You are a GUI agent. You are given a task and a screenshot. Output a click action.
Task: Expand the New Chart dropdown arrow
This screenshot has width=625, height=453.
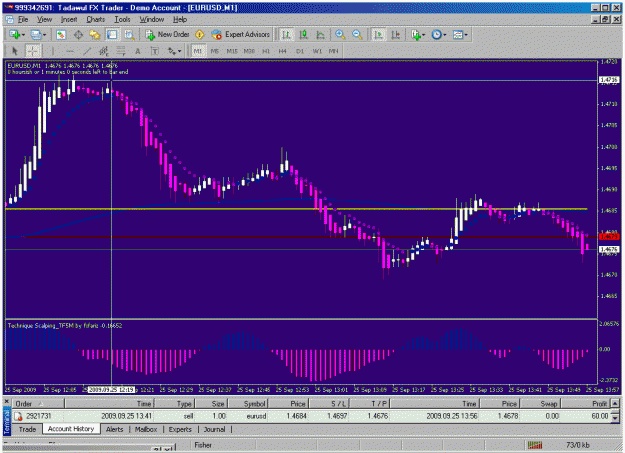[x=23, y=35]
